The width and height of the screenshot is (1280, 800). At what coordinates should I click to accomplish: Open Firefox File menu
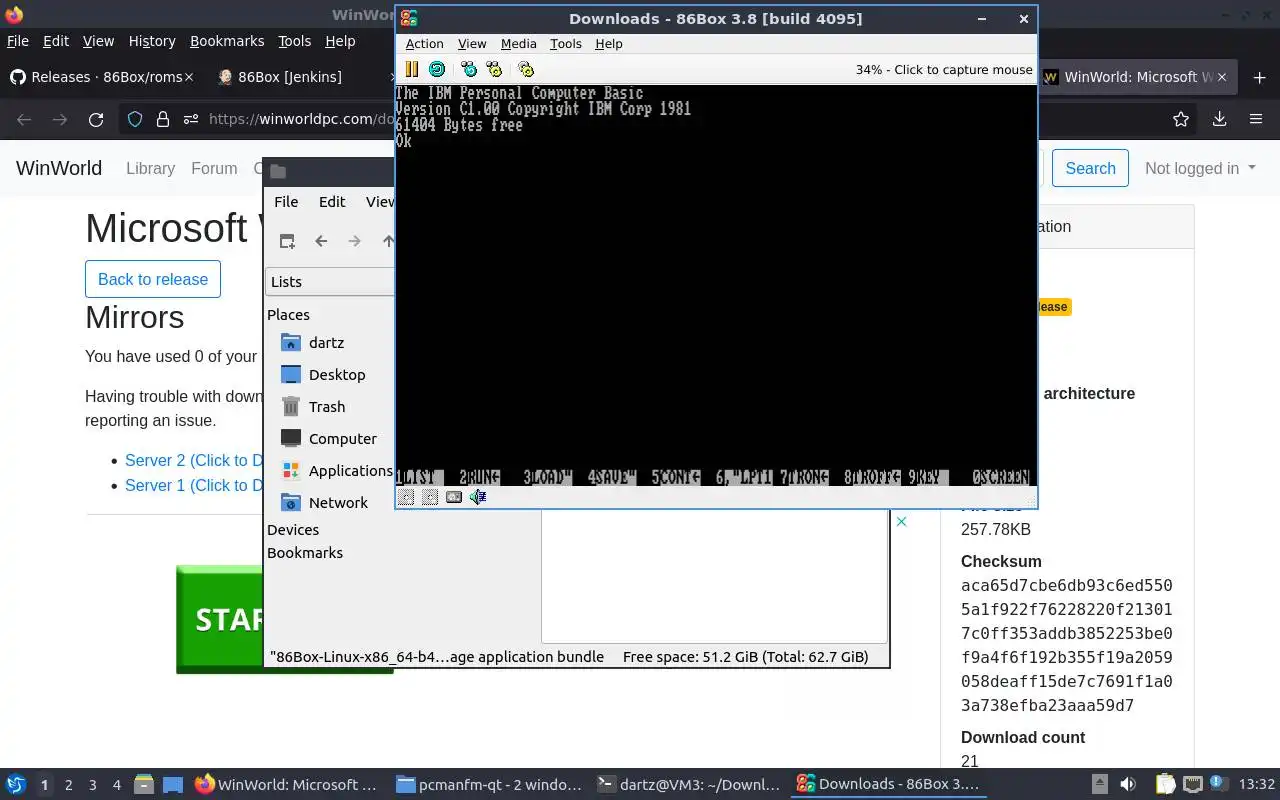point(18,41)
